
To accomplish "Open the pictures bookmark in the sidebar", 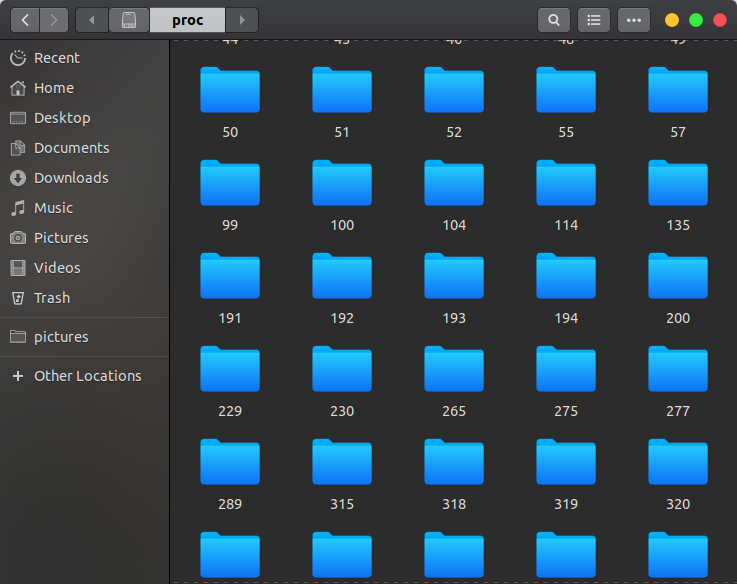I will point(85,337).
